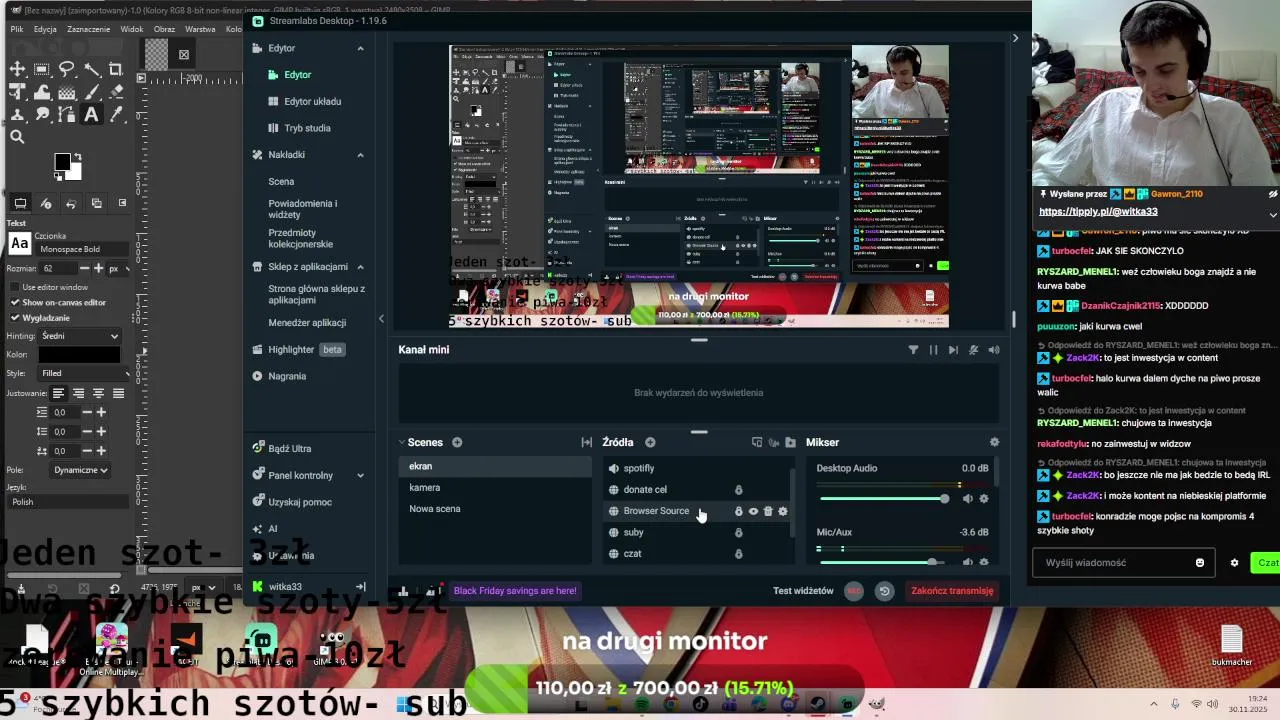Open Desktop Audio settings gear

(984, 498)
